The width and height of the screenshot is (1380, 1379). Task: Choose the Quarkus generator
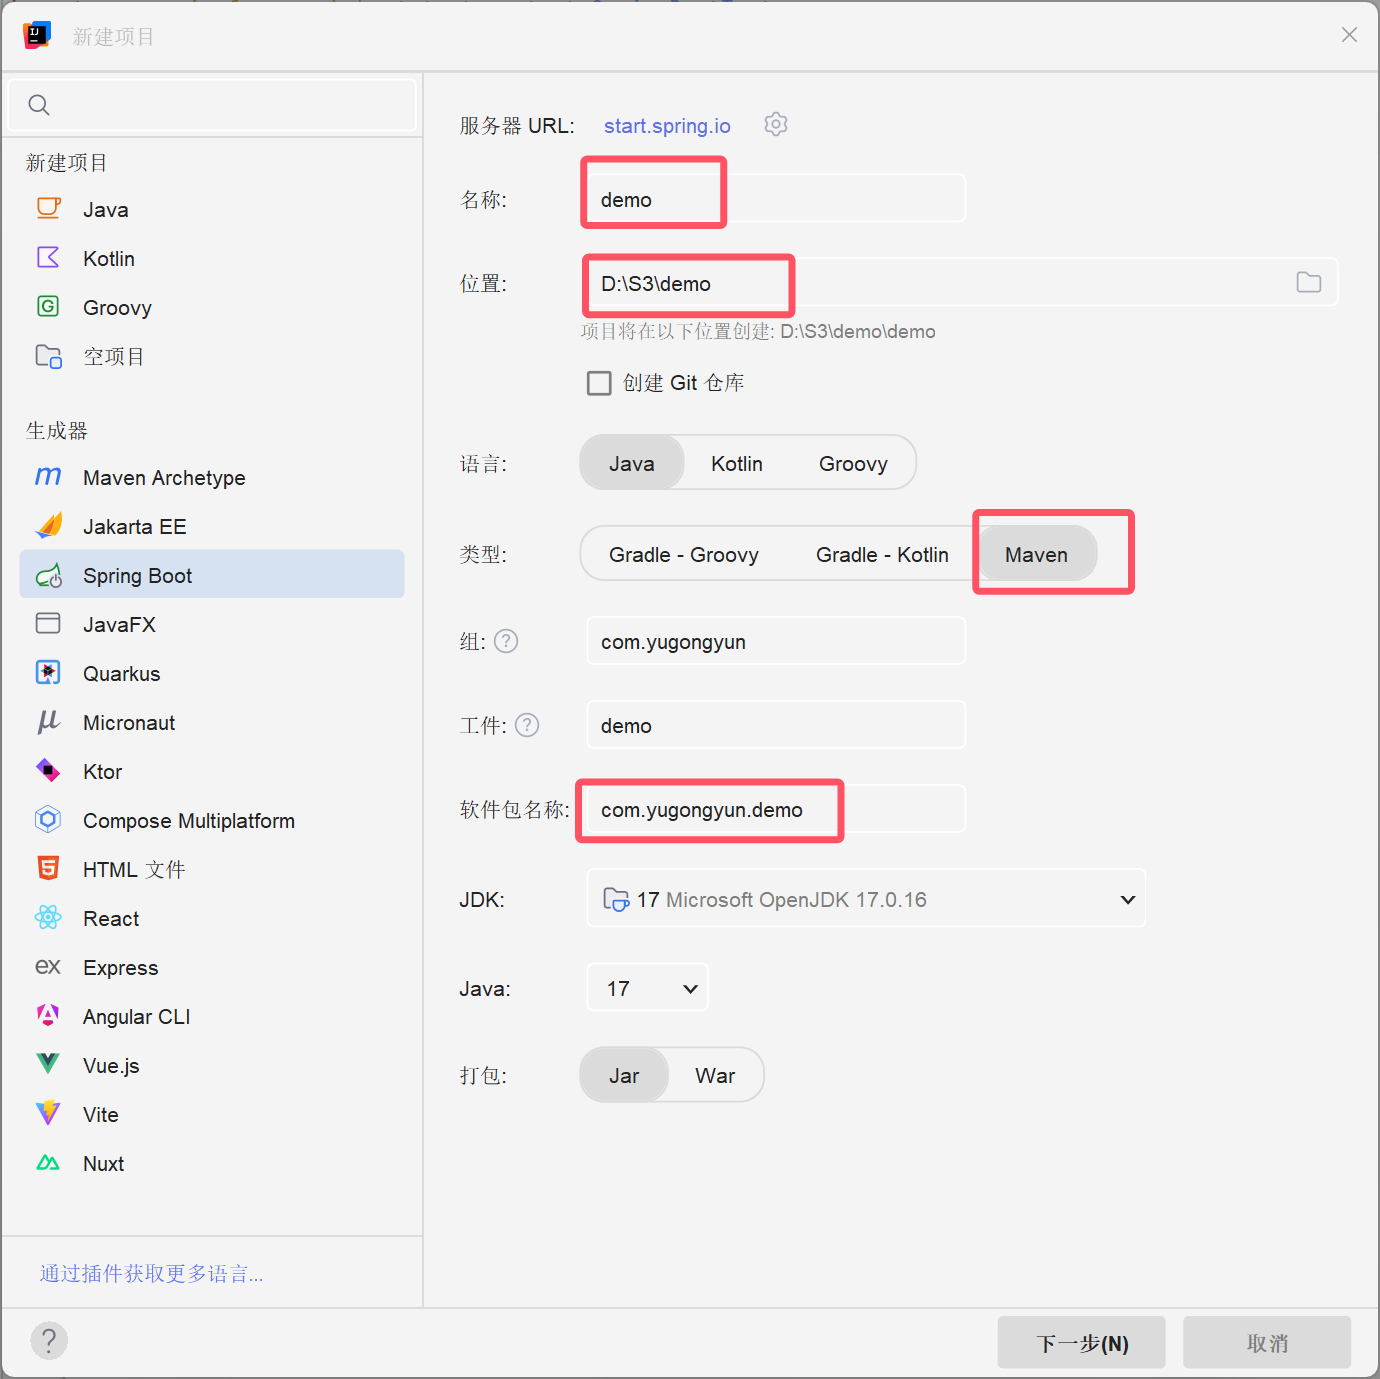pos(121,672)
